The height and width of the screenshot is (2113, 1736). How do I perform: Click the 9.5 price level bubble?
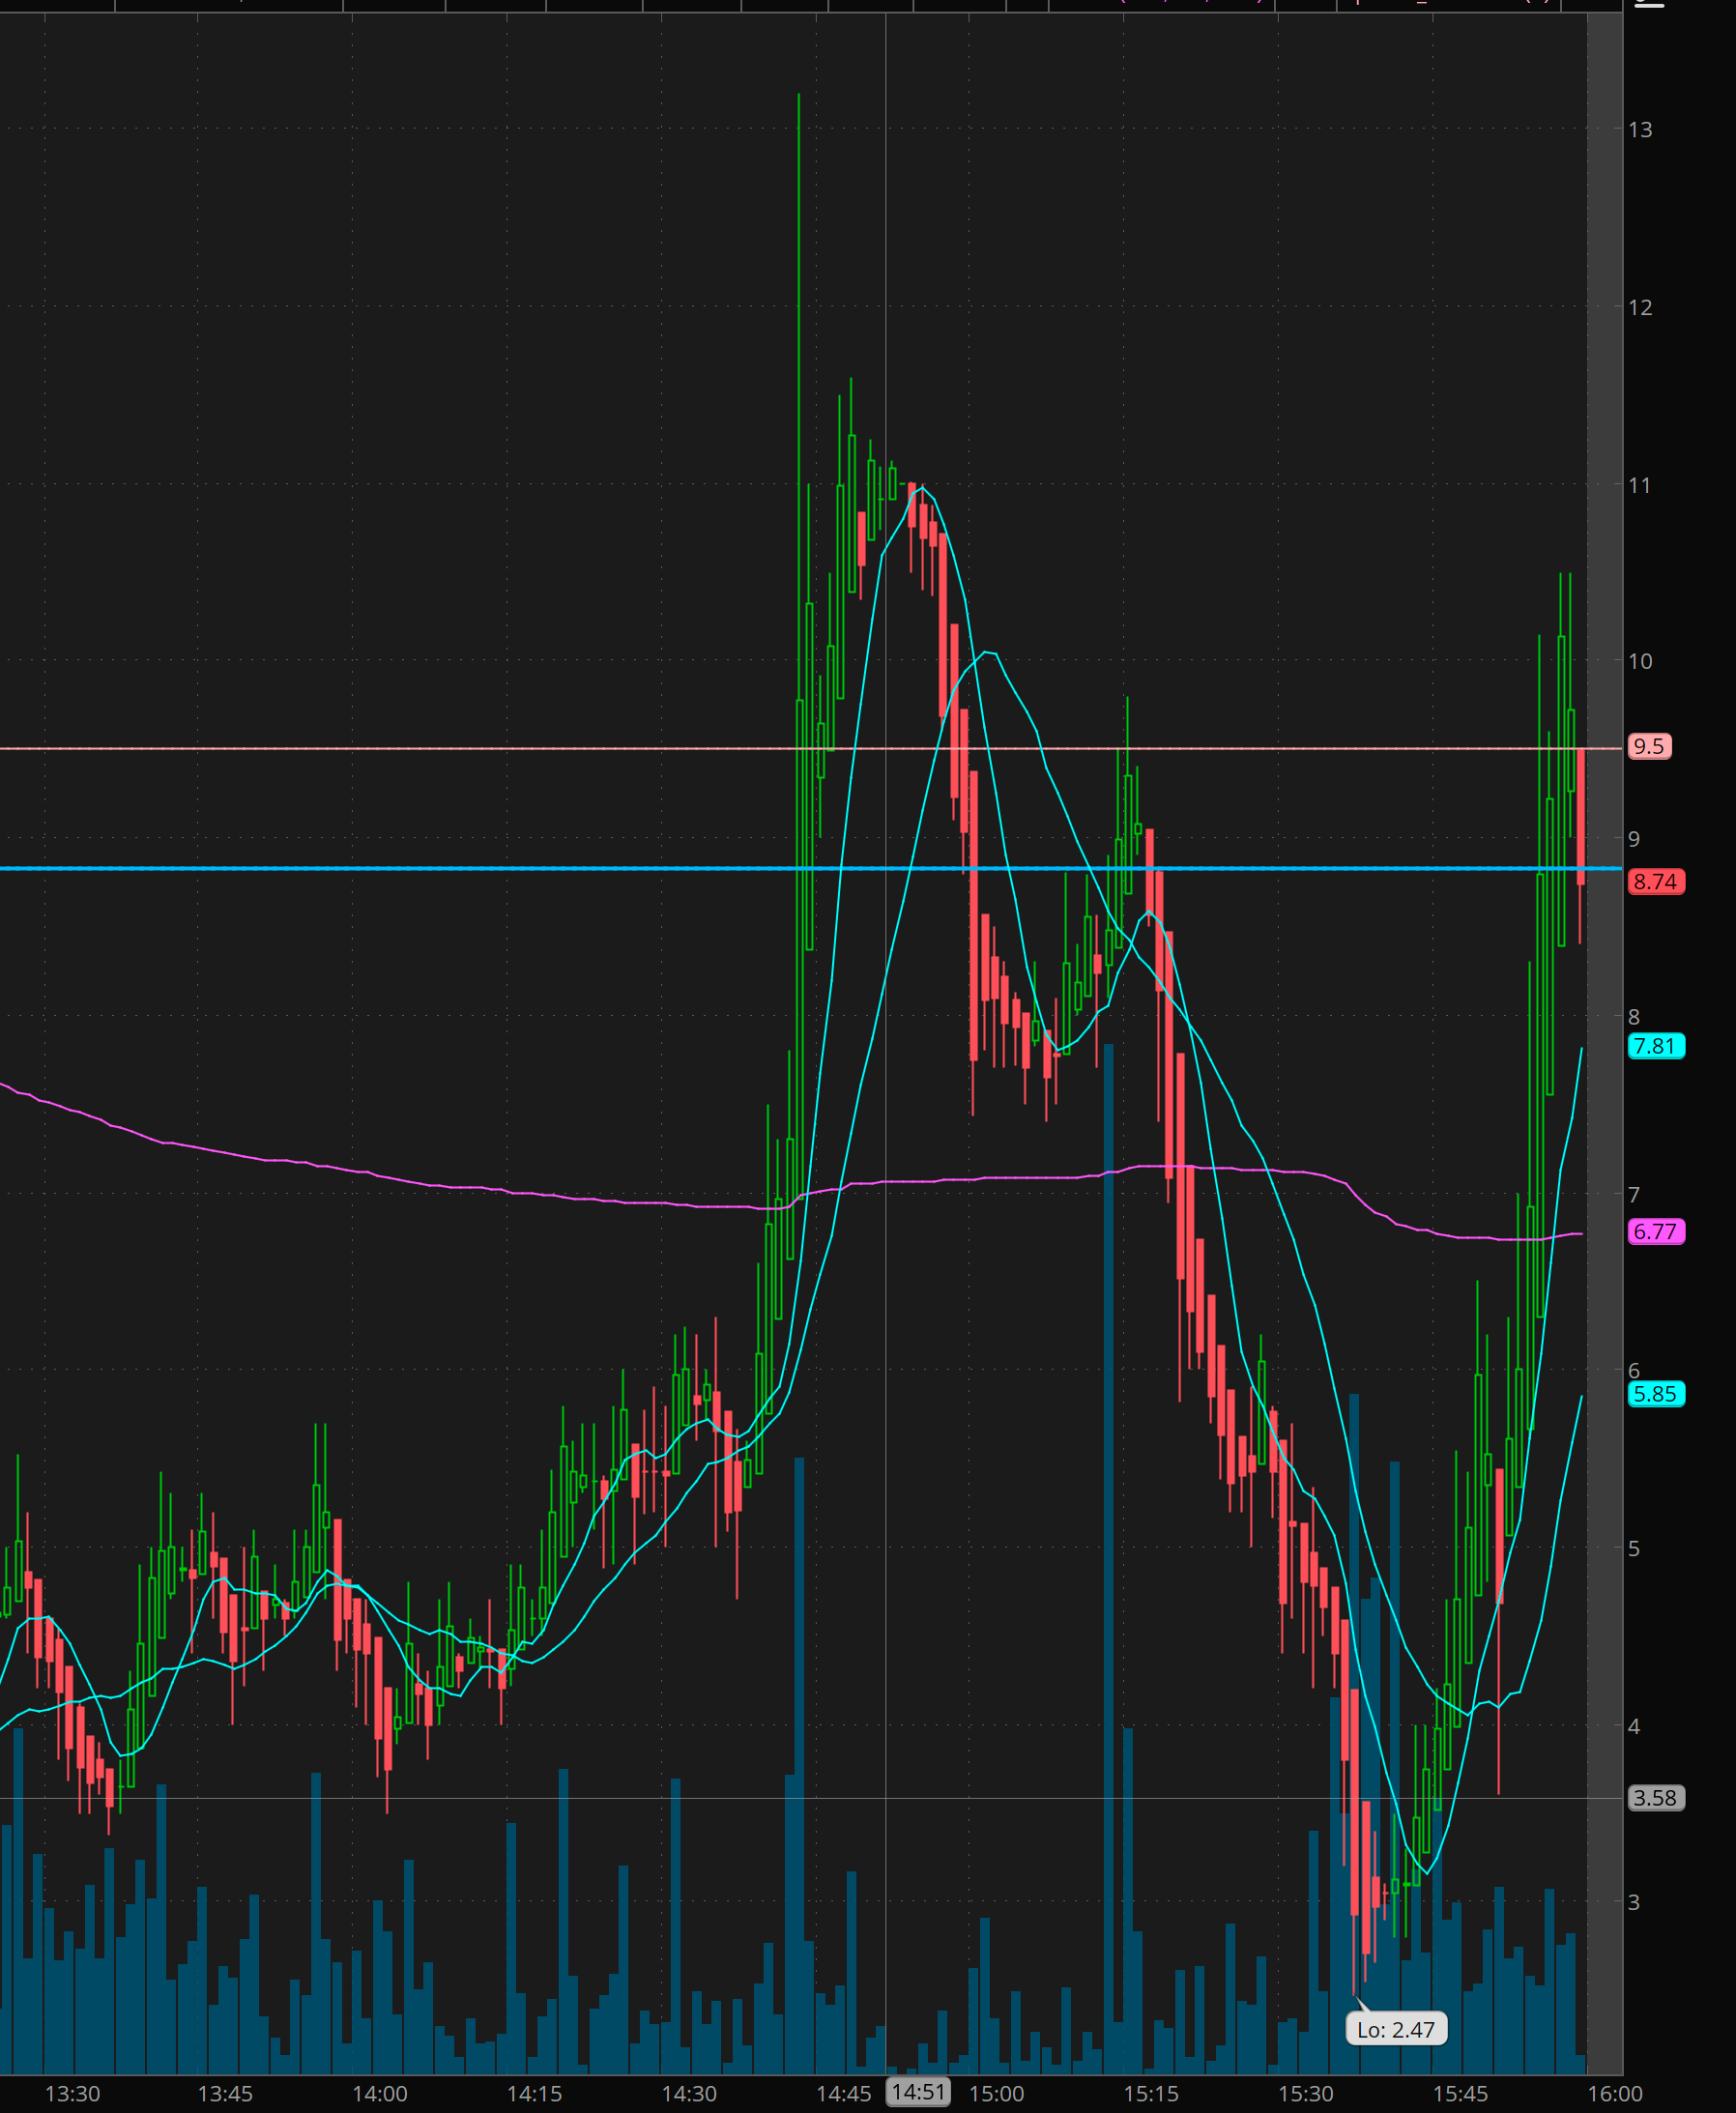(x=1649, y=746)
